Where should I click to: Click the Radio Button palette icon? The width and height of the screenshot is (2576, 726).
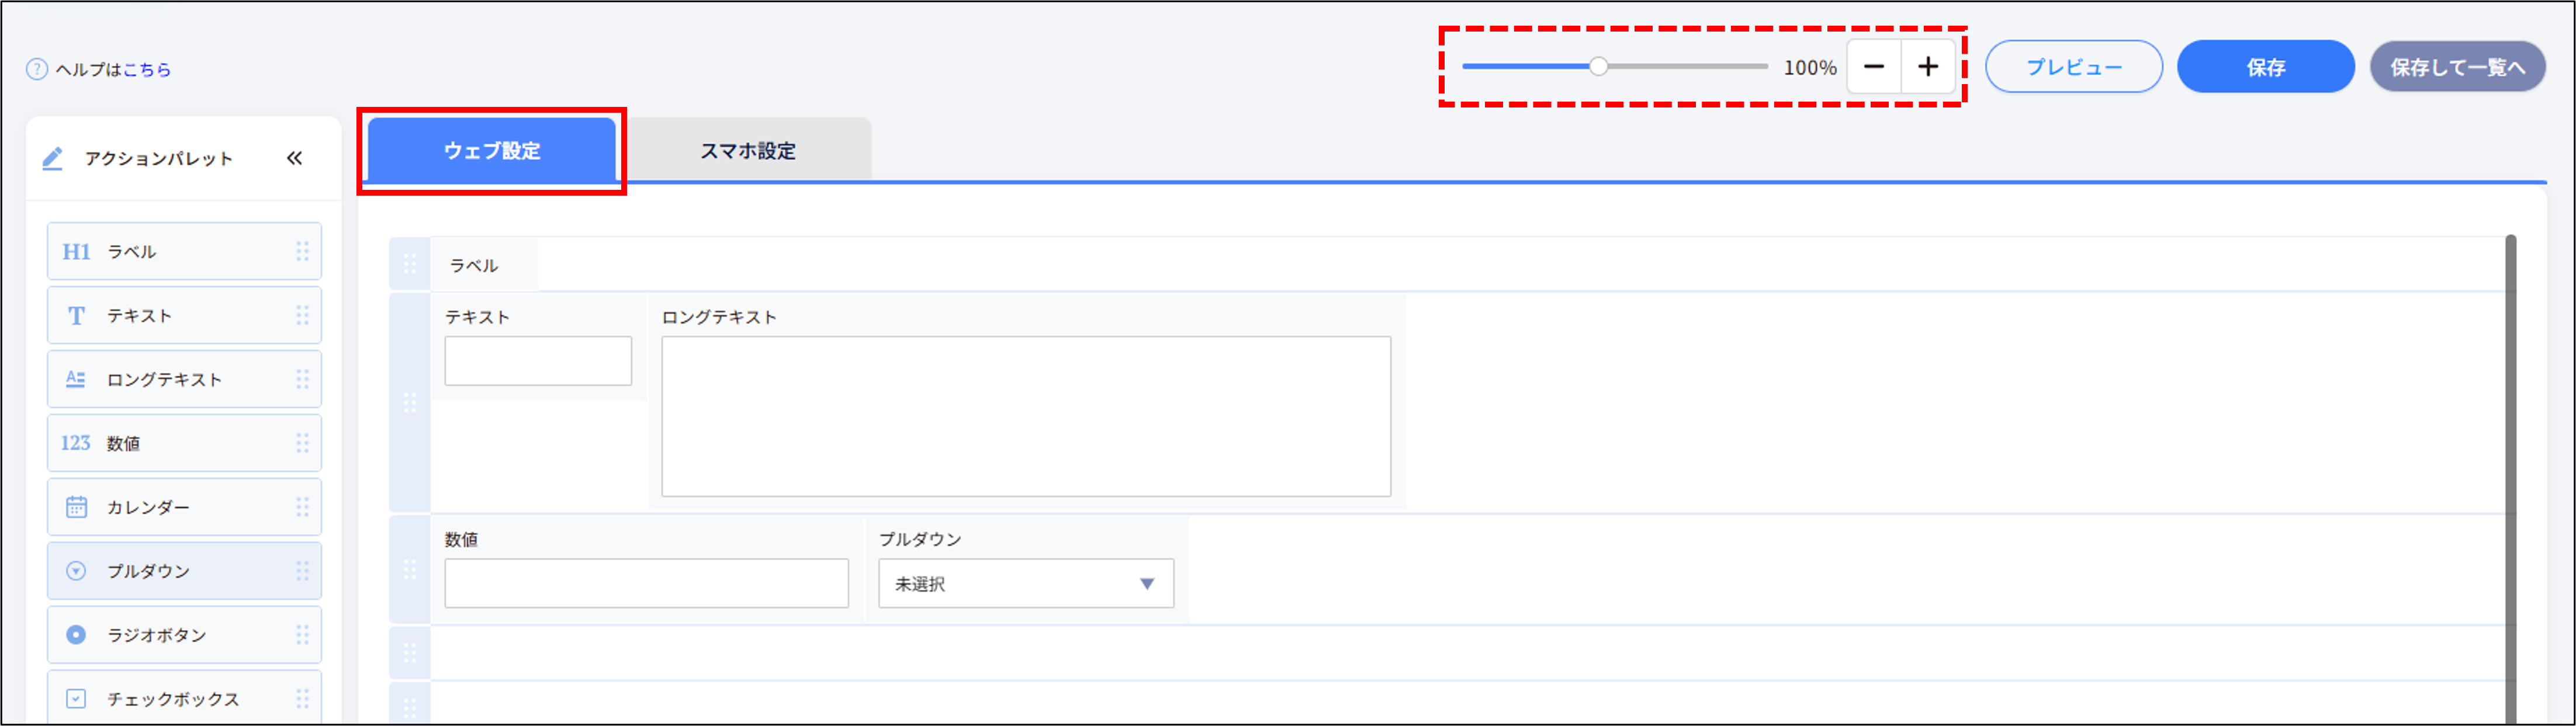(x=76, y=635)
